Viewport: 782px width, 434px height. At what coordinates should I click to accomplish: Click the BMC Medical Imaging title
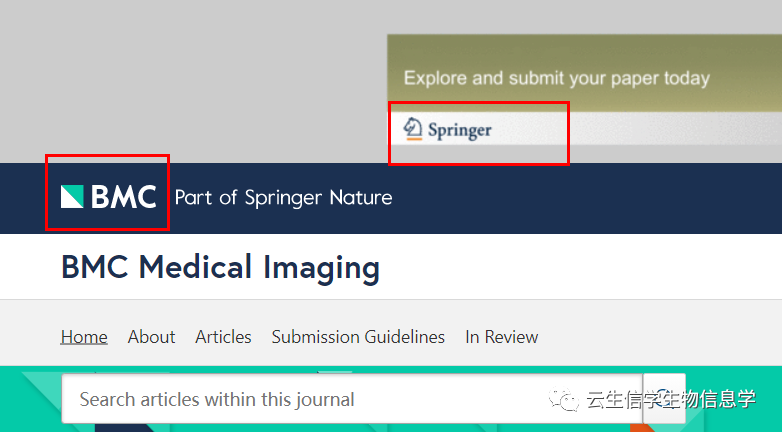[x=220, y=267]
